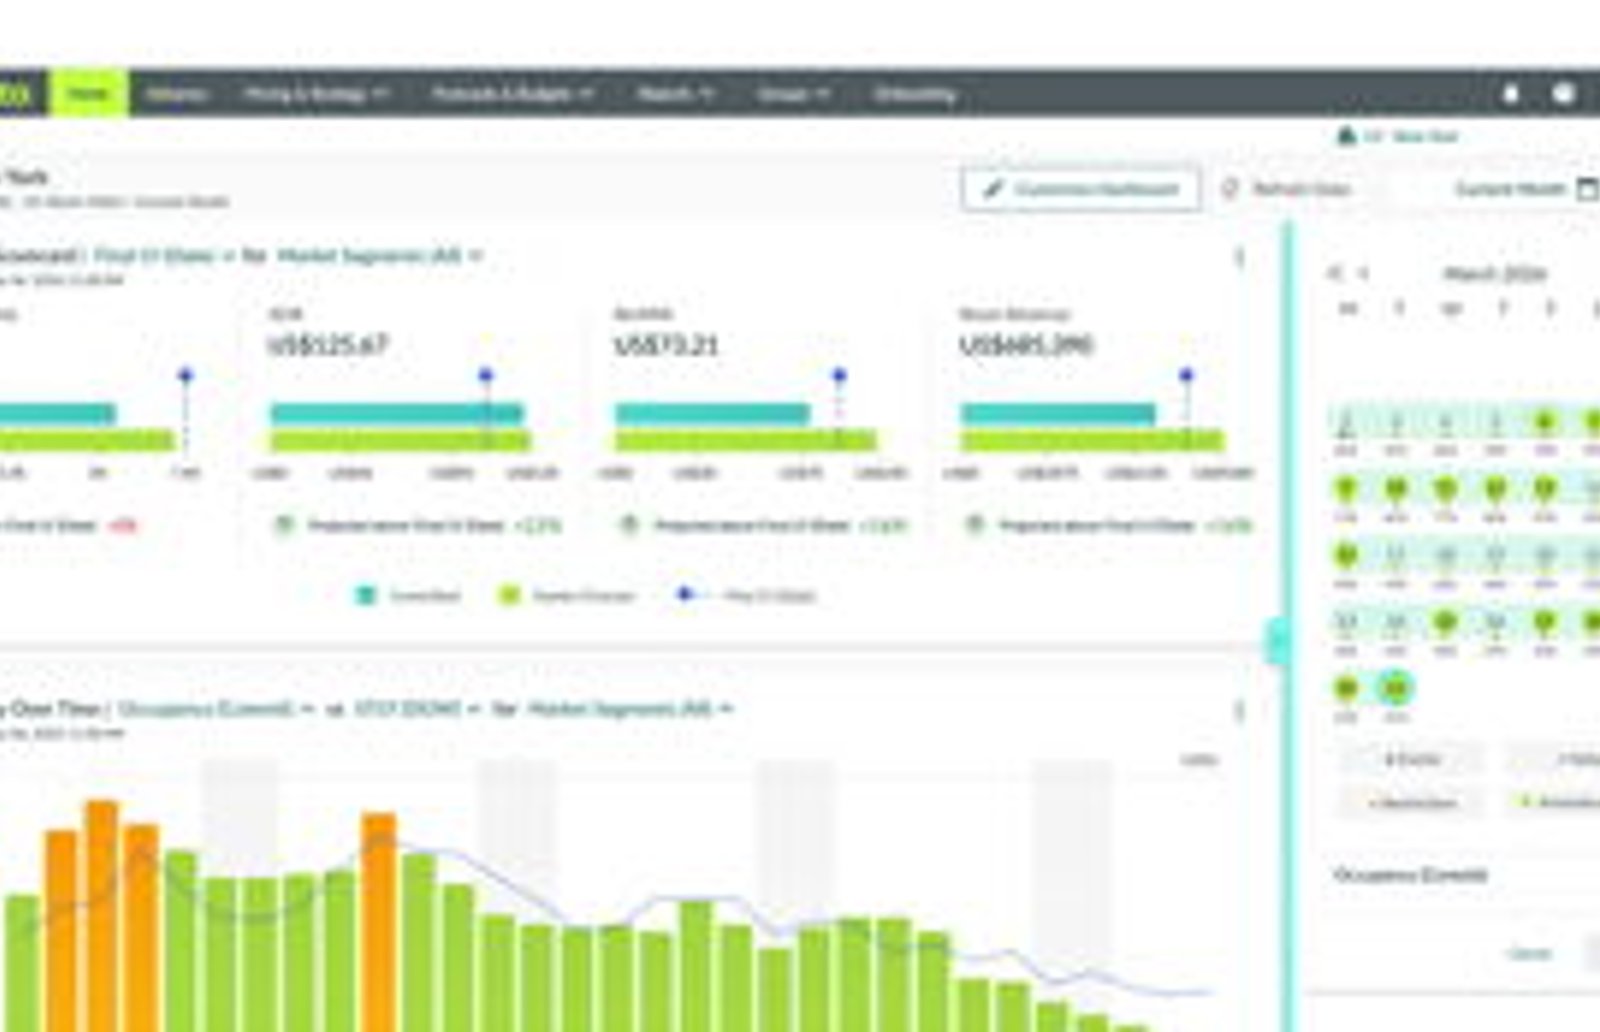Viewport: 1600px width, 1032px height.
Task: Click the teal swatch in the Scorecard legend
Action: [366, 595]
